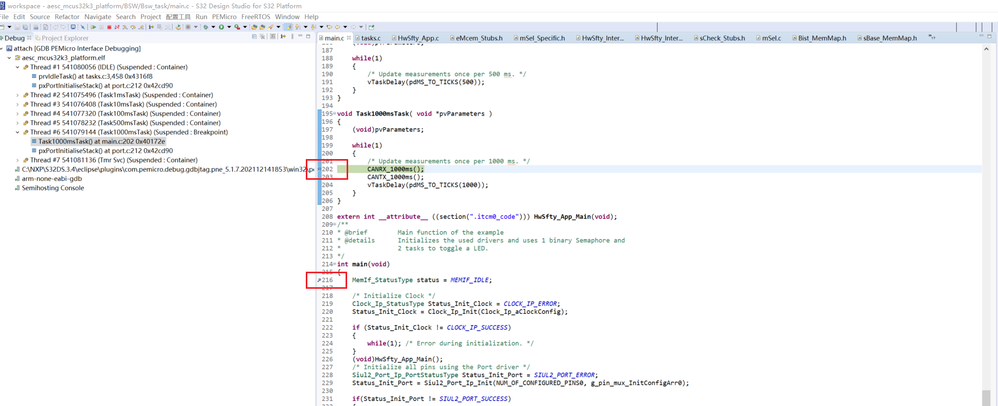
Task: Maximize the Debug view panel
Action: (x=308, y=38)
